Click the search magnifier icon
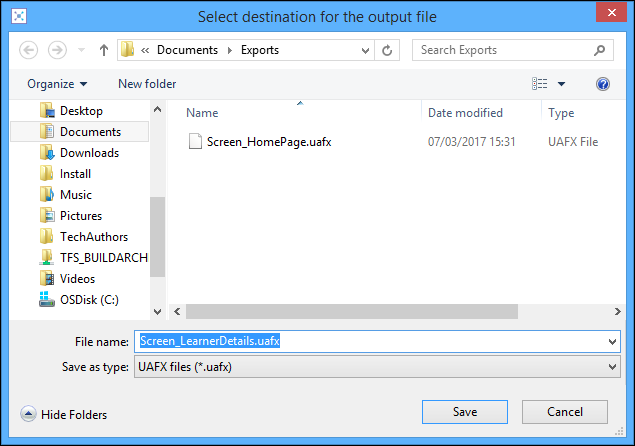635x446 pixels. (599, 50)
